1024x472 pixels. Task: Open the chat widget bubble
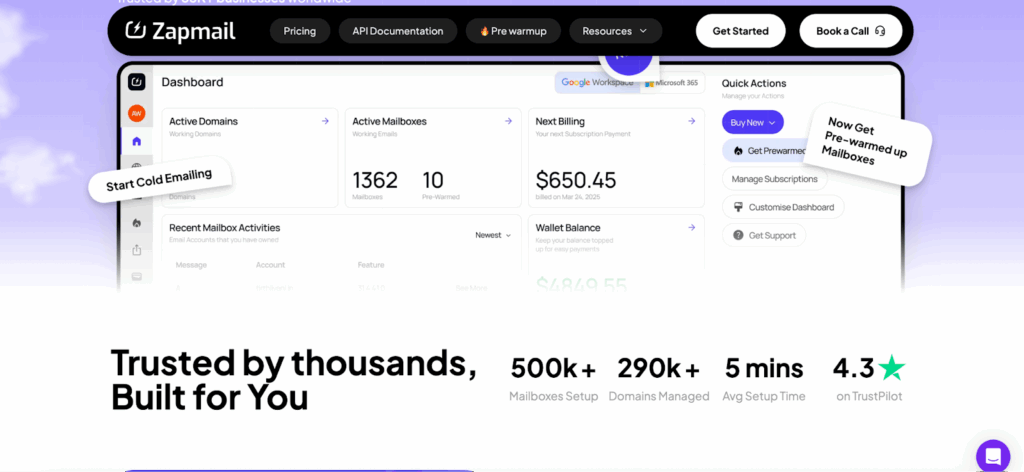coord(993,456)
